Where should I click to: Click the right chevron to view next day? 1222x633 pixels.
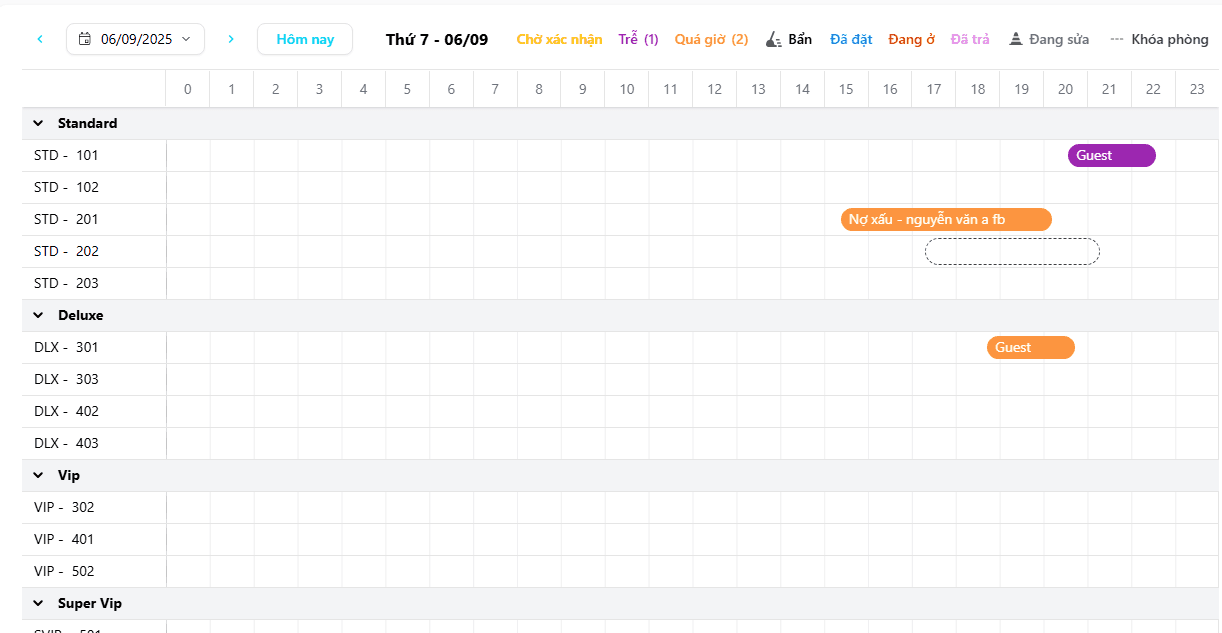[231, 38]
